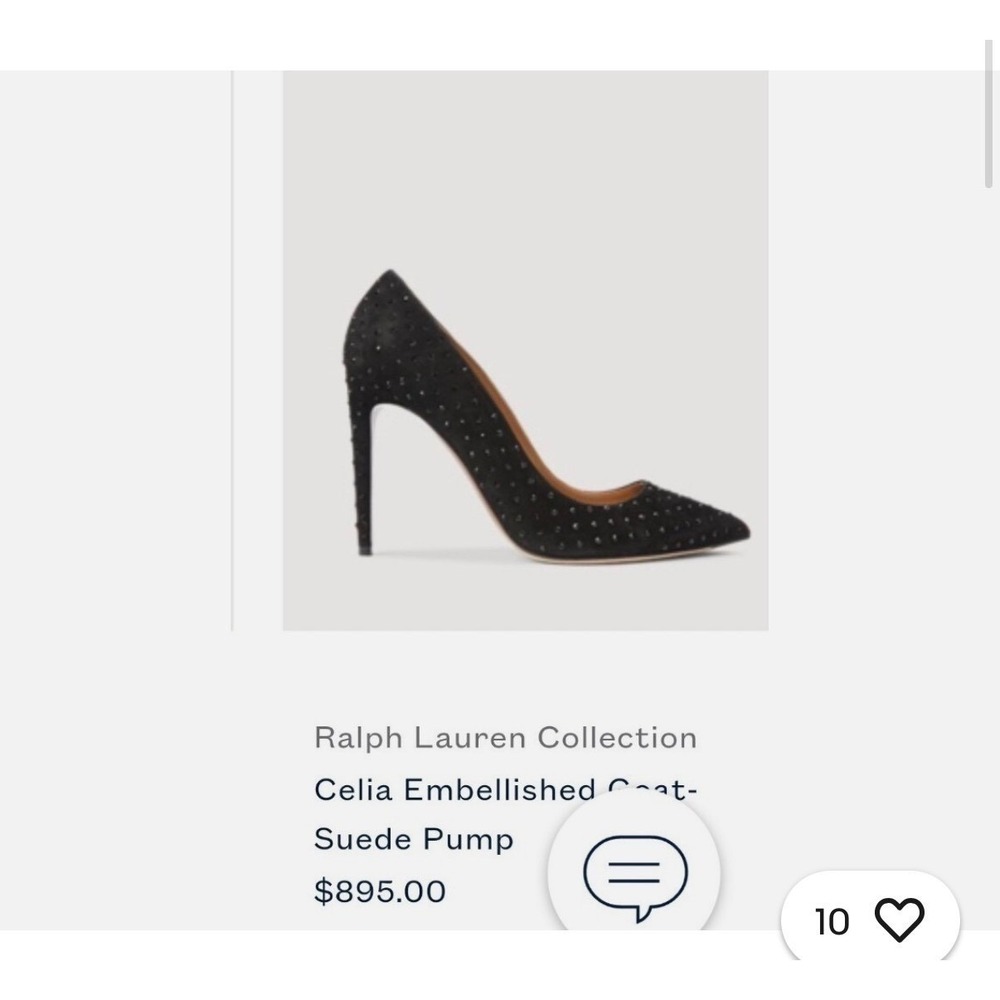Click the word Embellished in the title

tap(500, 790)
